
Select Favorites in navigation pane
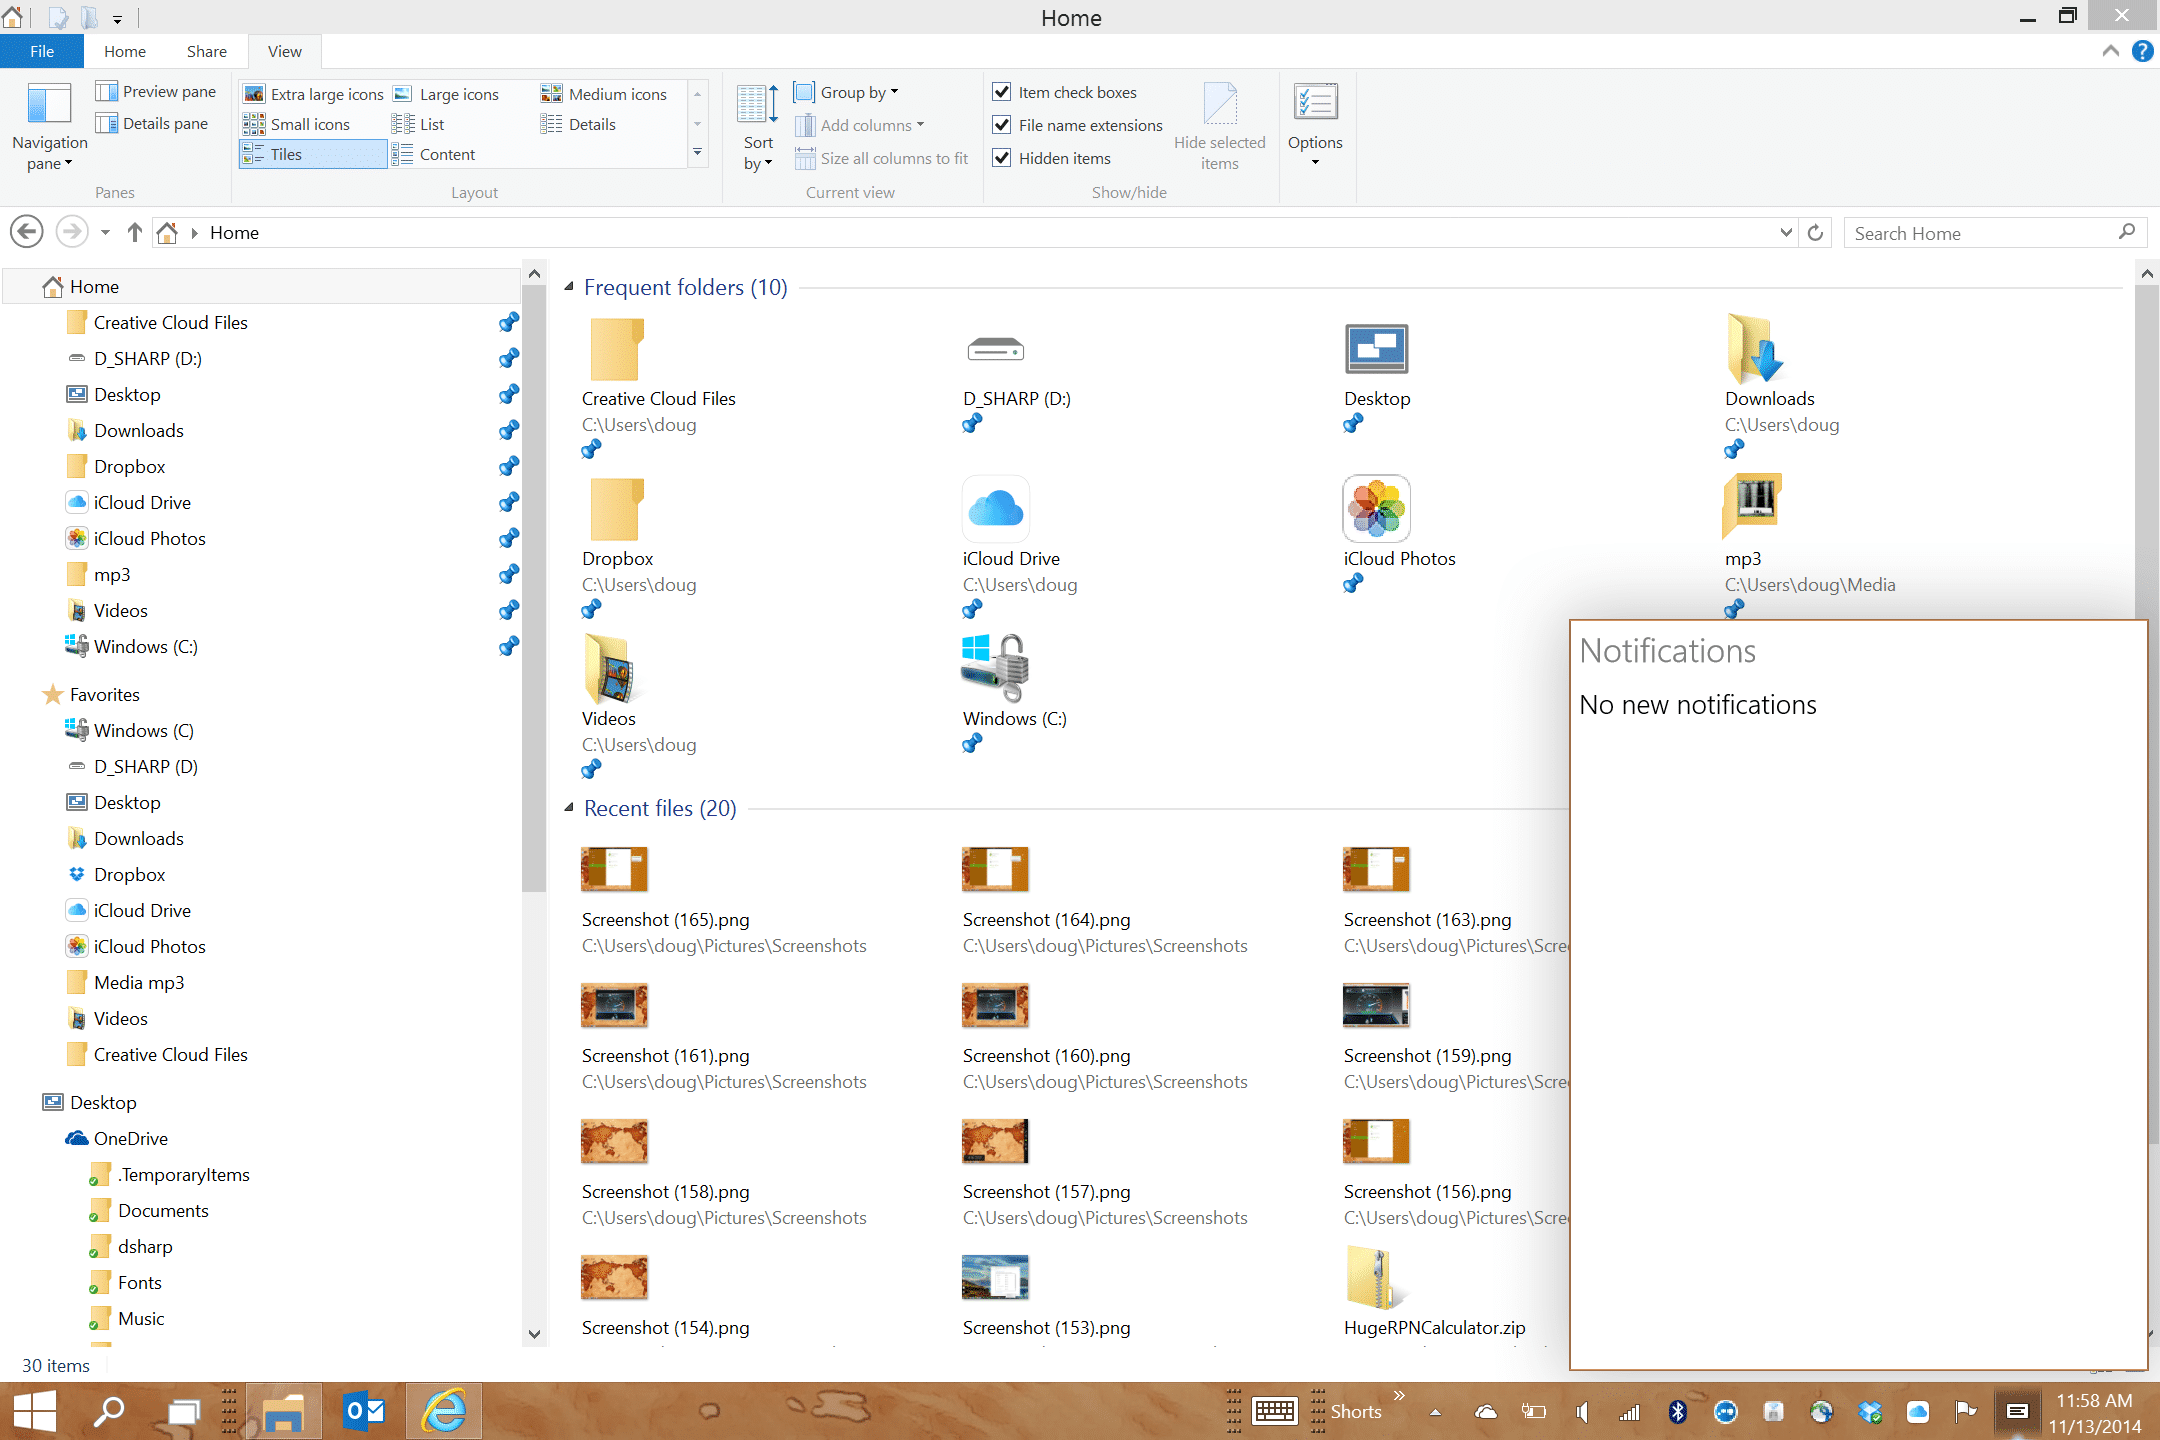[x=105, y=694]
